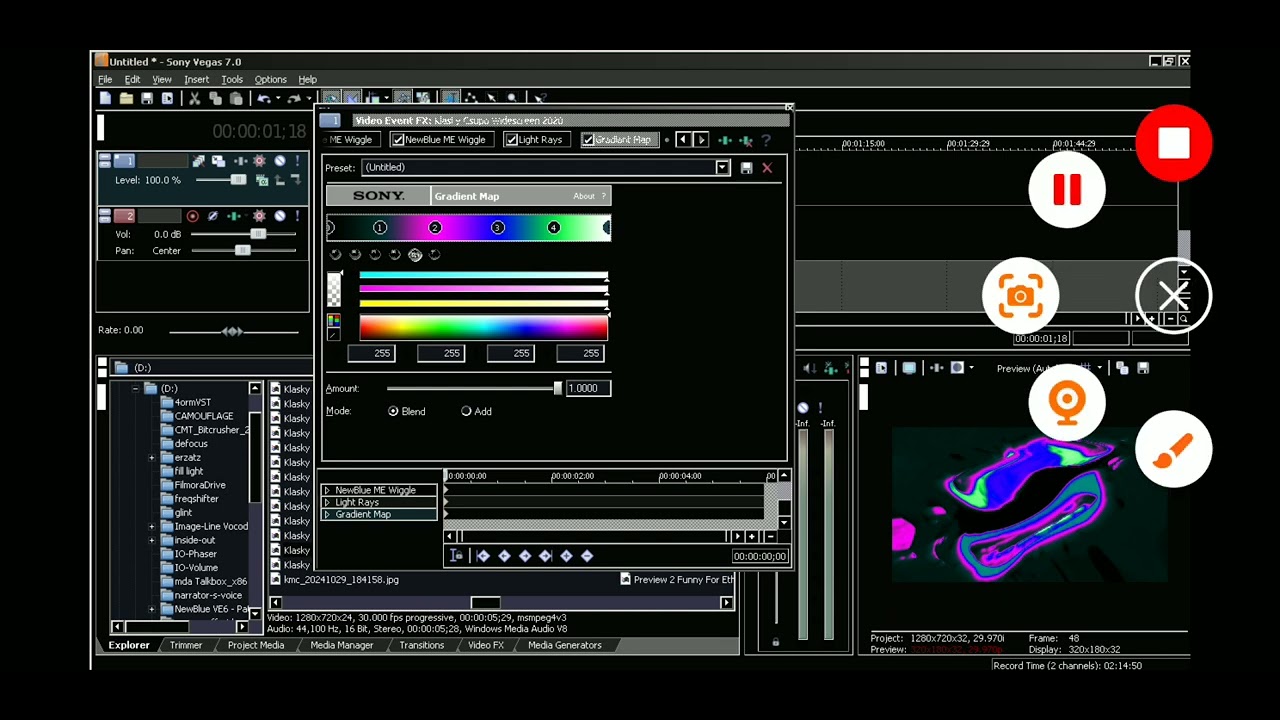Expand the inside-out folder
The image size is (1280, 720).
152,540
